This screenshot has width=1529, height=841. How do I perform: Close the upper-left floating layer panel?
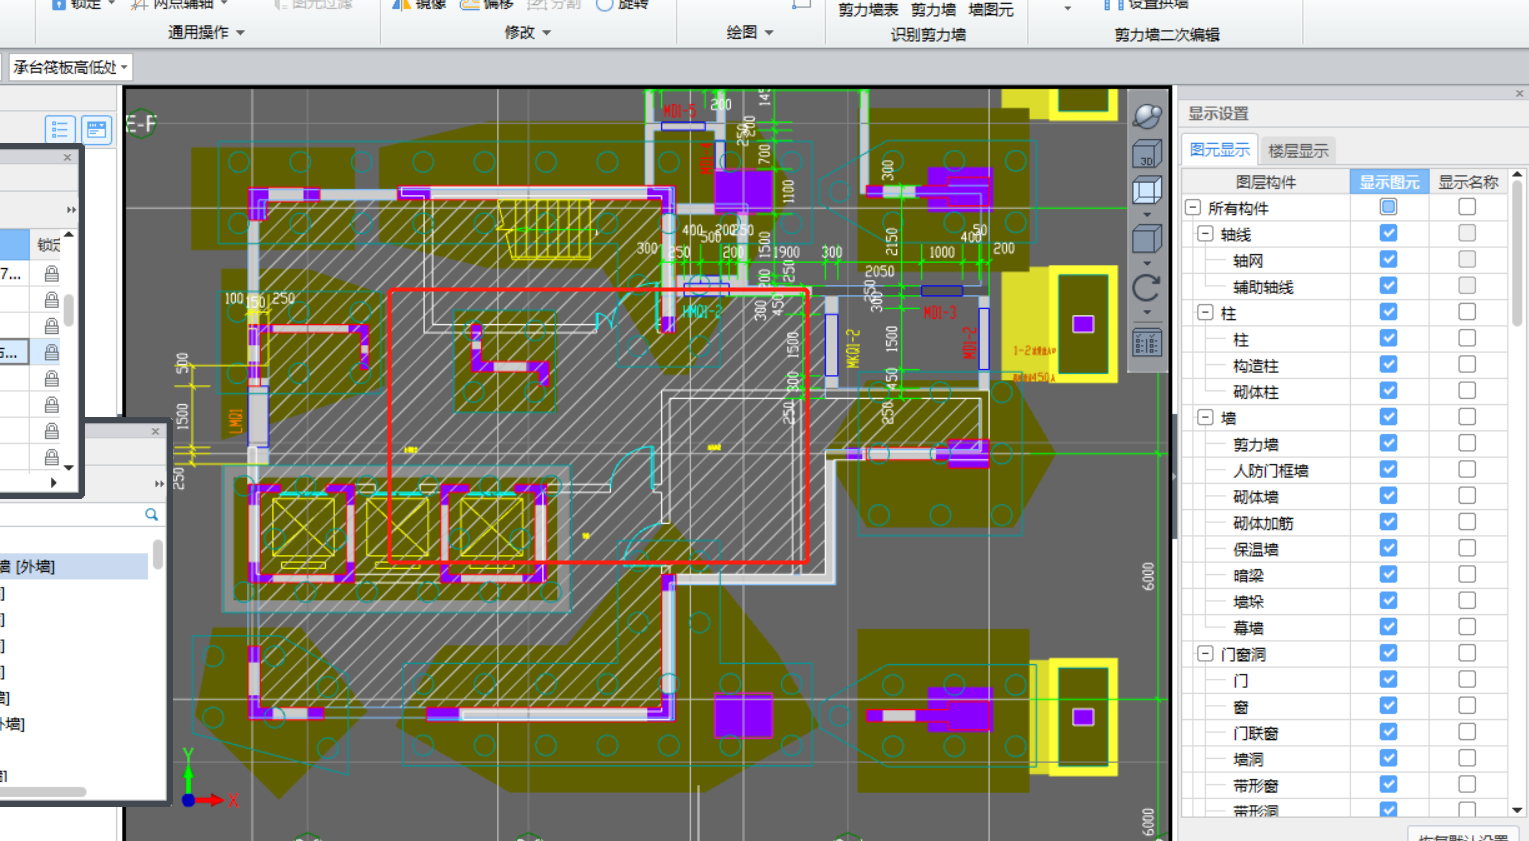click(68, 157)
